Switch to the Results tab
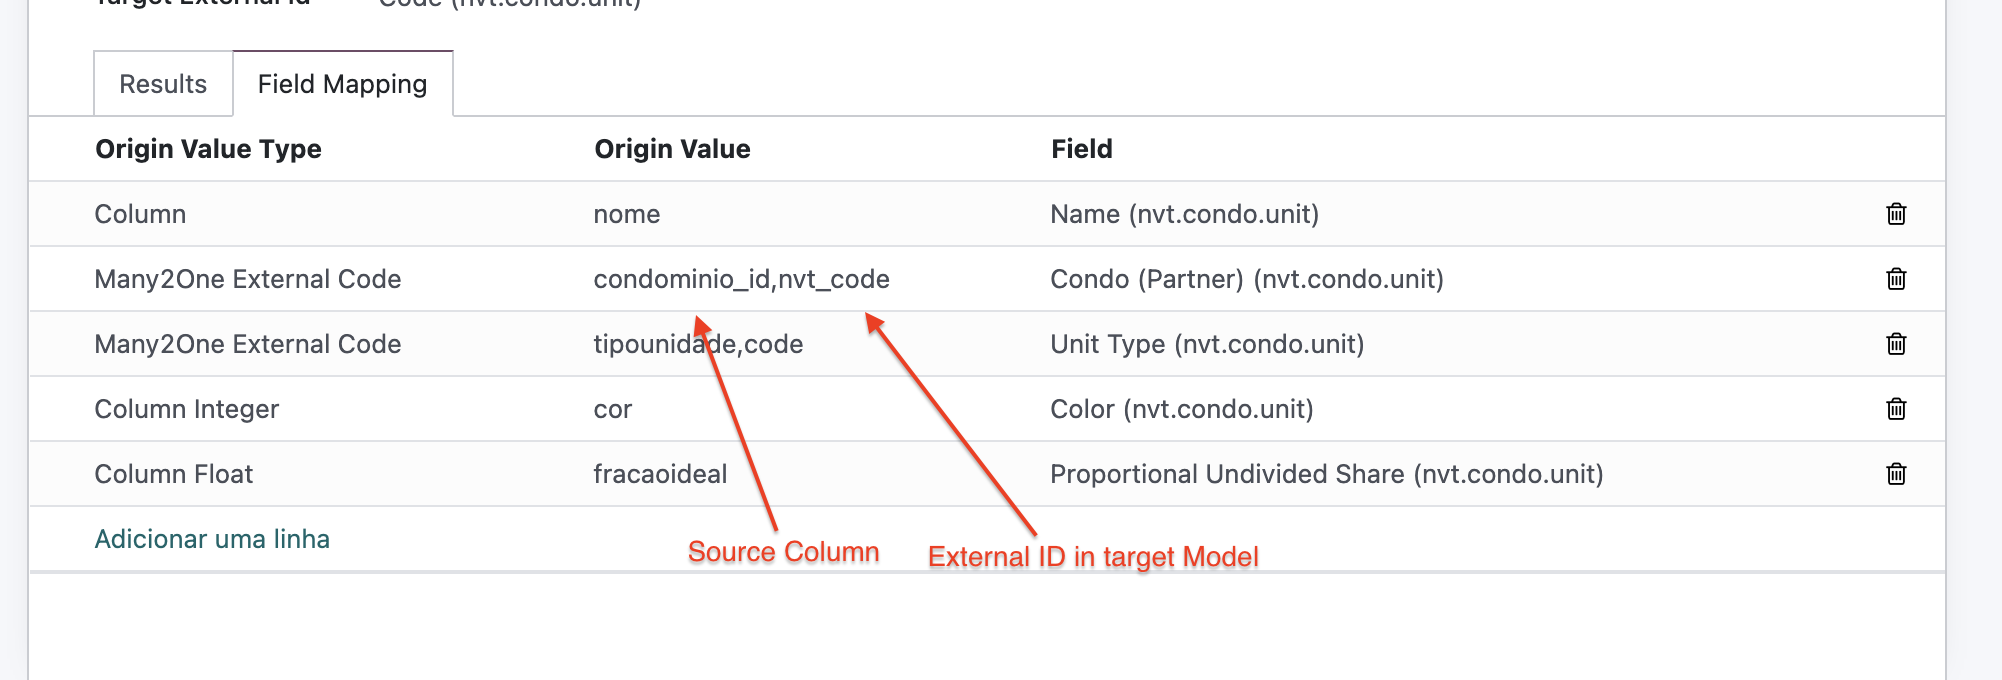The width and height of the screenshot is (2002, 680). click(x=163, y=84)
